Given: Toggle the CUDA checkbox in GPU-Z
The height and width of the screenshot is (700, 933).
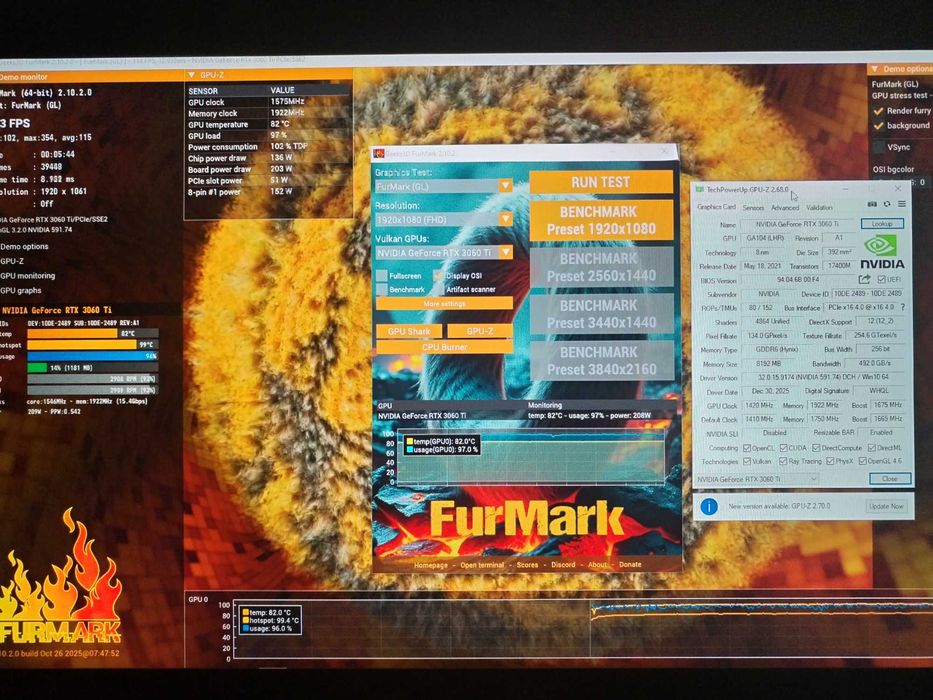Looking at the screenshot, I should pyautogui.click(x=784, y=448).
